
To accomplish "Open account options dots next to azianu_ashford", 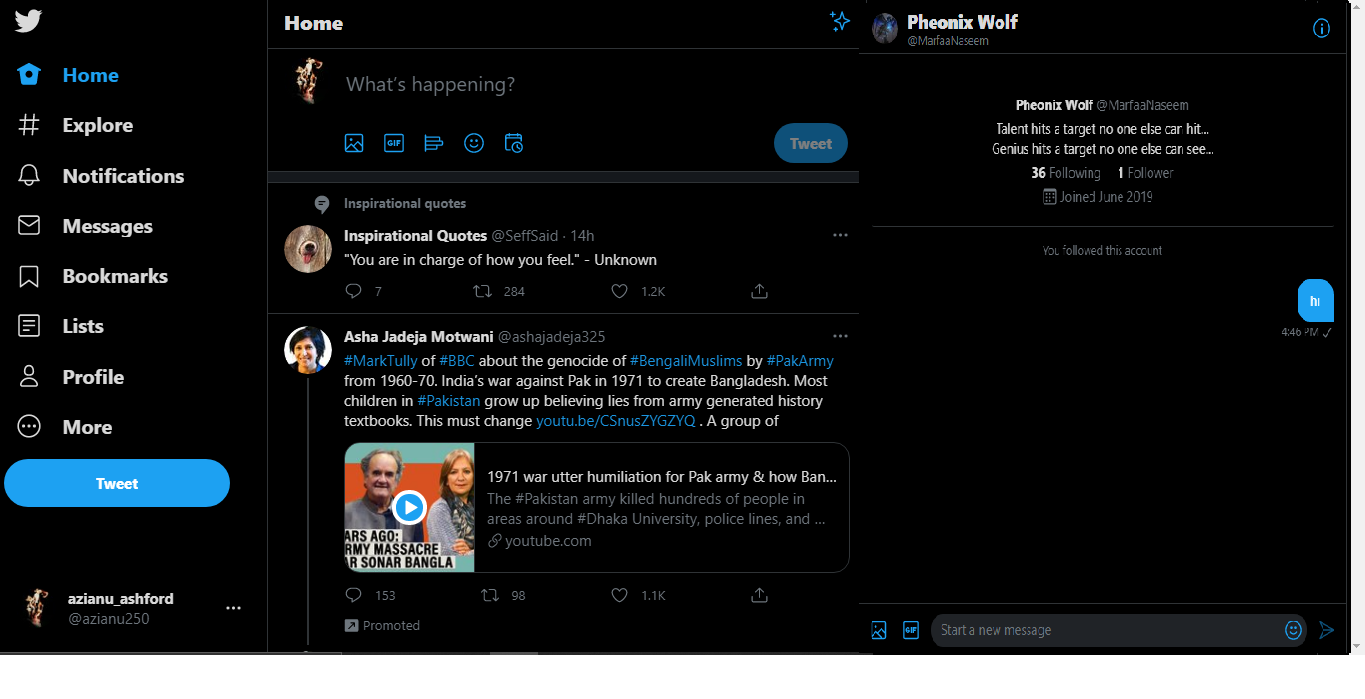I will point(233,608).
